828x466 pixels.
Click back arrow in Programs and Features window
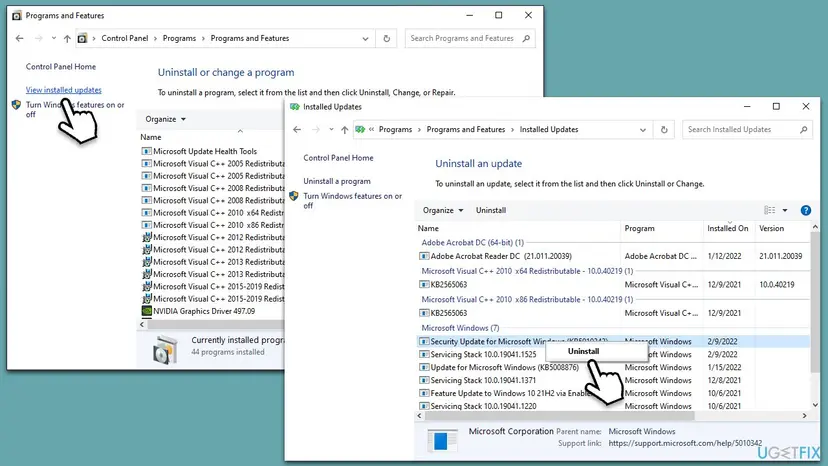point(20,38)
